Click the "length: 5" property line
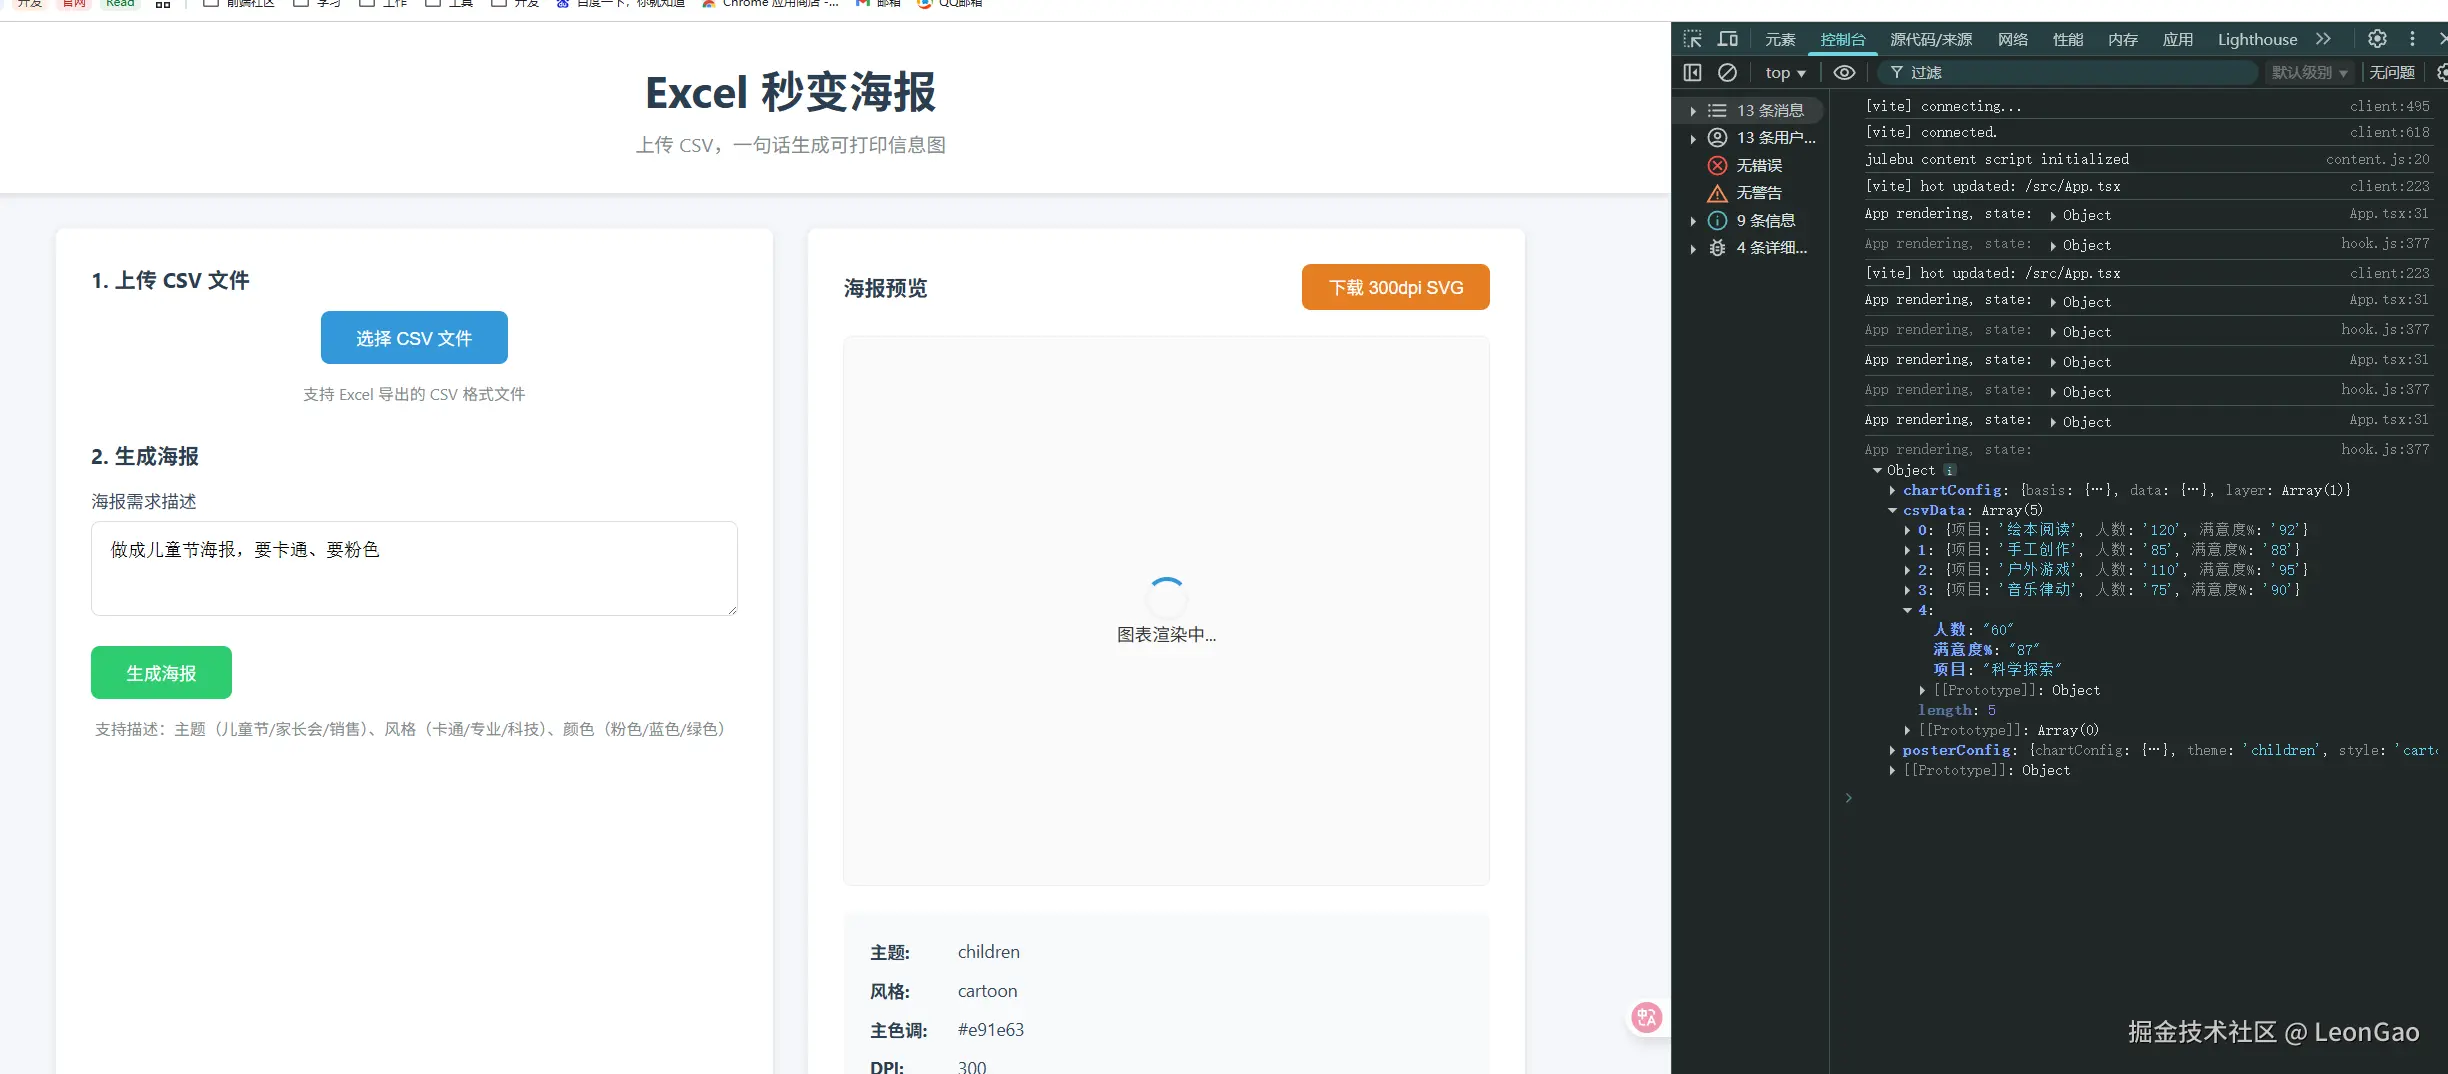This screenshot has height=1074, width=2448. [1956, 710]
